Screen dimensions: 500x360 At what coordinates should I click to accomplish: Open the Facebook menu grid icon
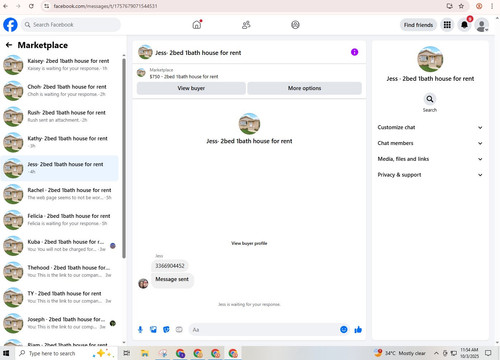pos(447,25)
